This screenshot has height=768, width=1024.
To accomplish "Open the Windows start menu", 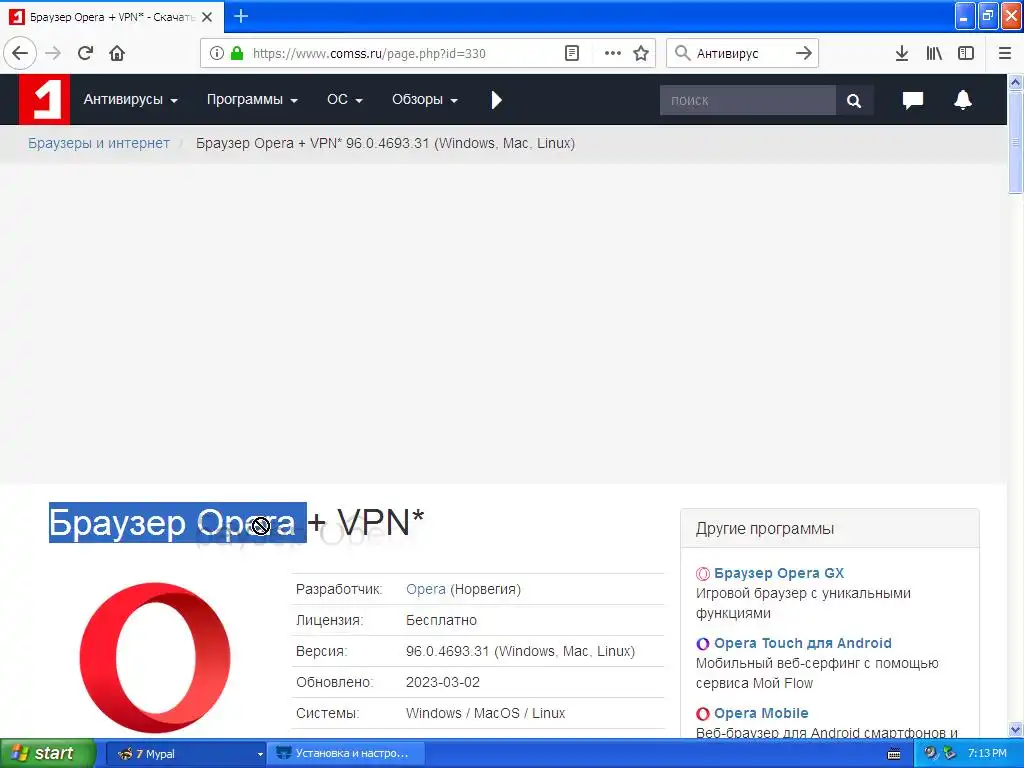I will [48, 753].
